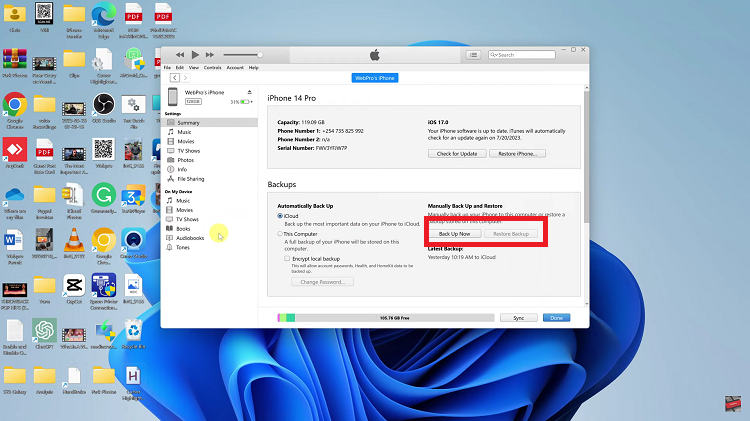Open the Edit menu
This screenshot has width=750, height=421.
pyautogui.click(x=180, y=68)
